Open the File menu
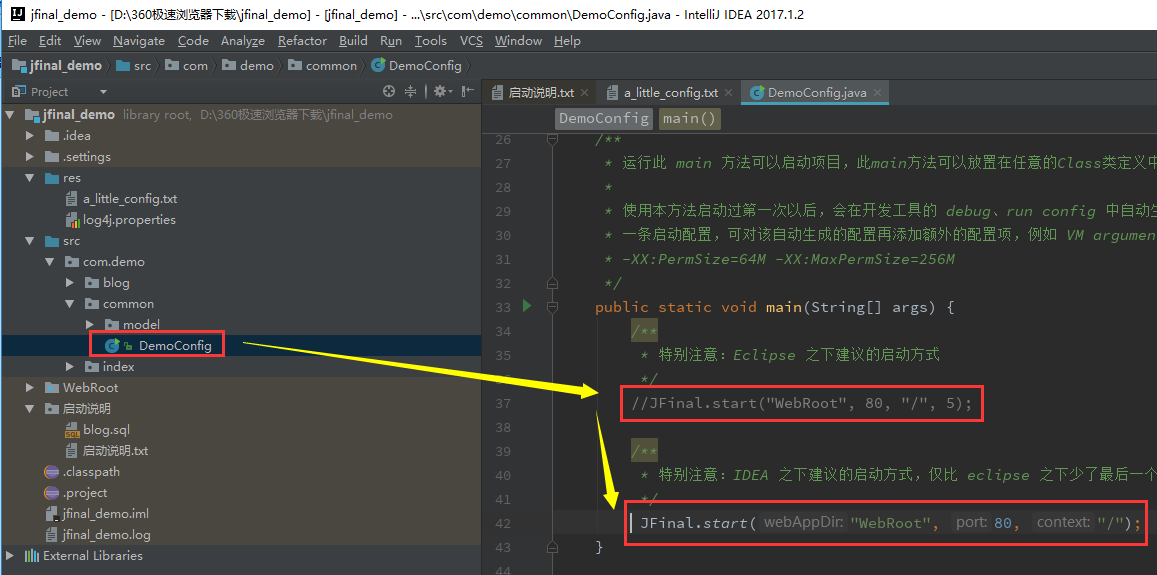This screenshot has height=575, width=1157. pos(17,41)
